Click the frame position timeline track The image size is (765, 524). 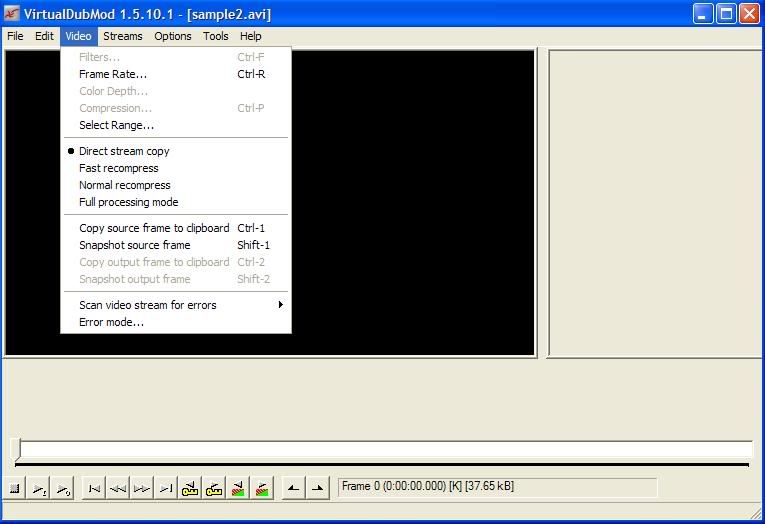coord(385,449)
